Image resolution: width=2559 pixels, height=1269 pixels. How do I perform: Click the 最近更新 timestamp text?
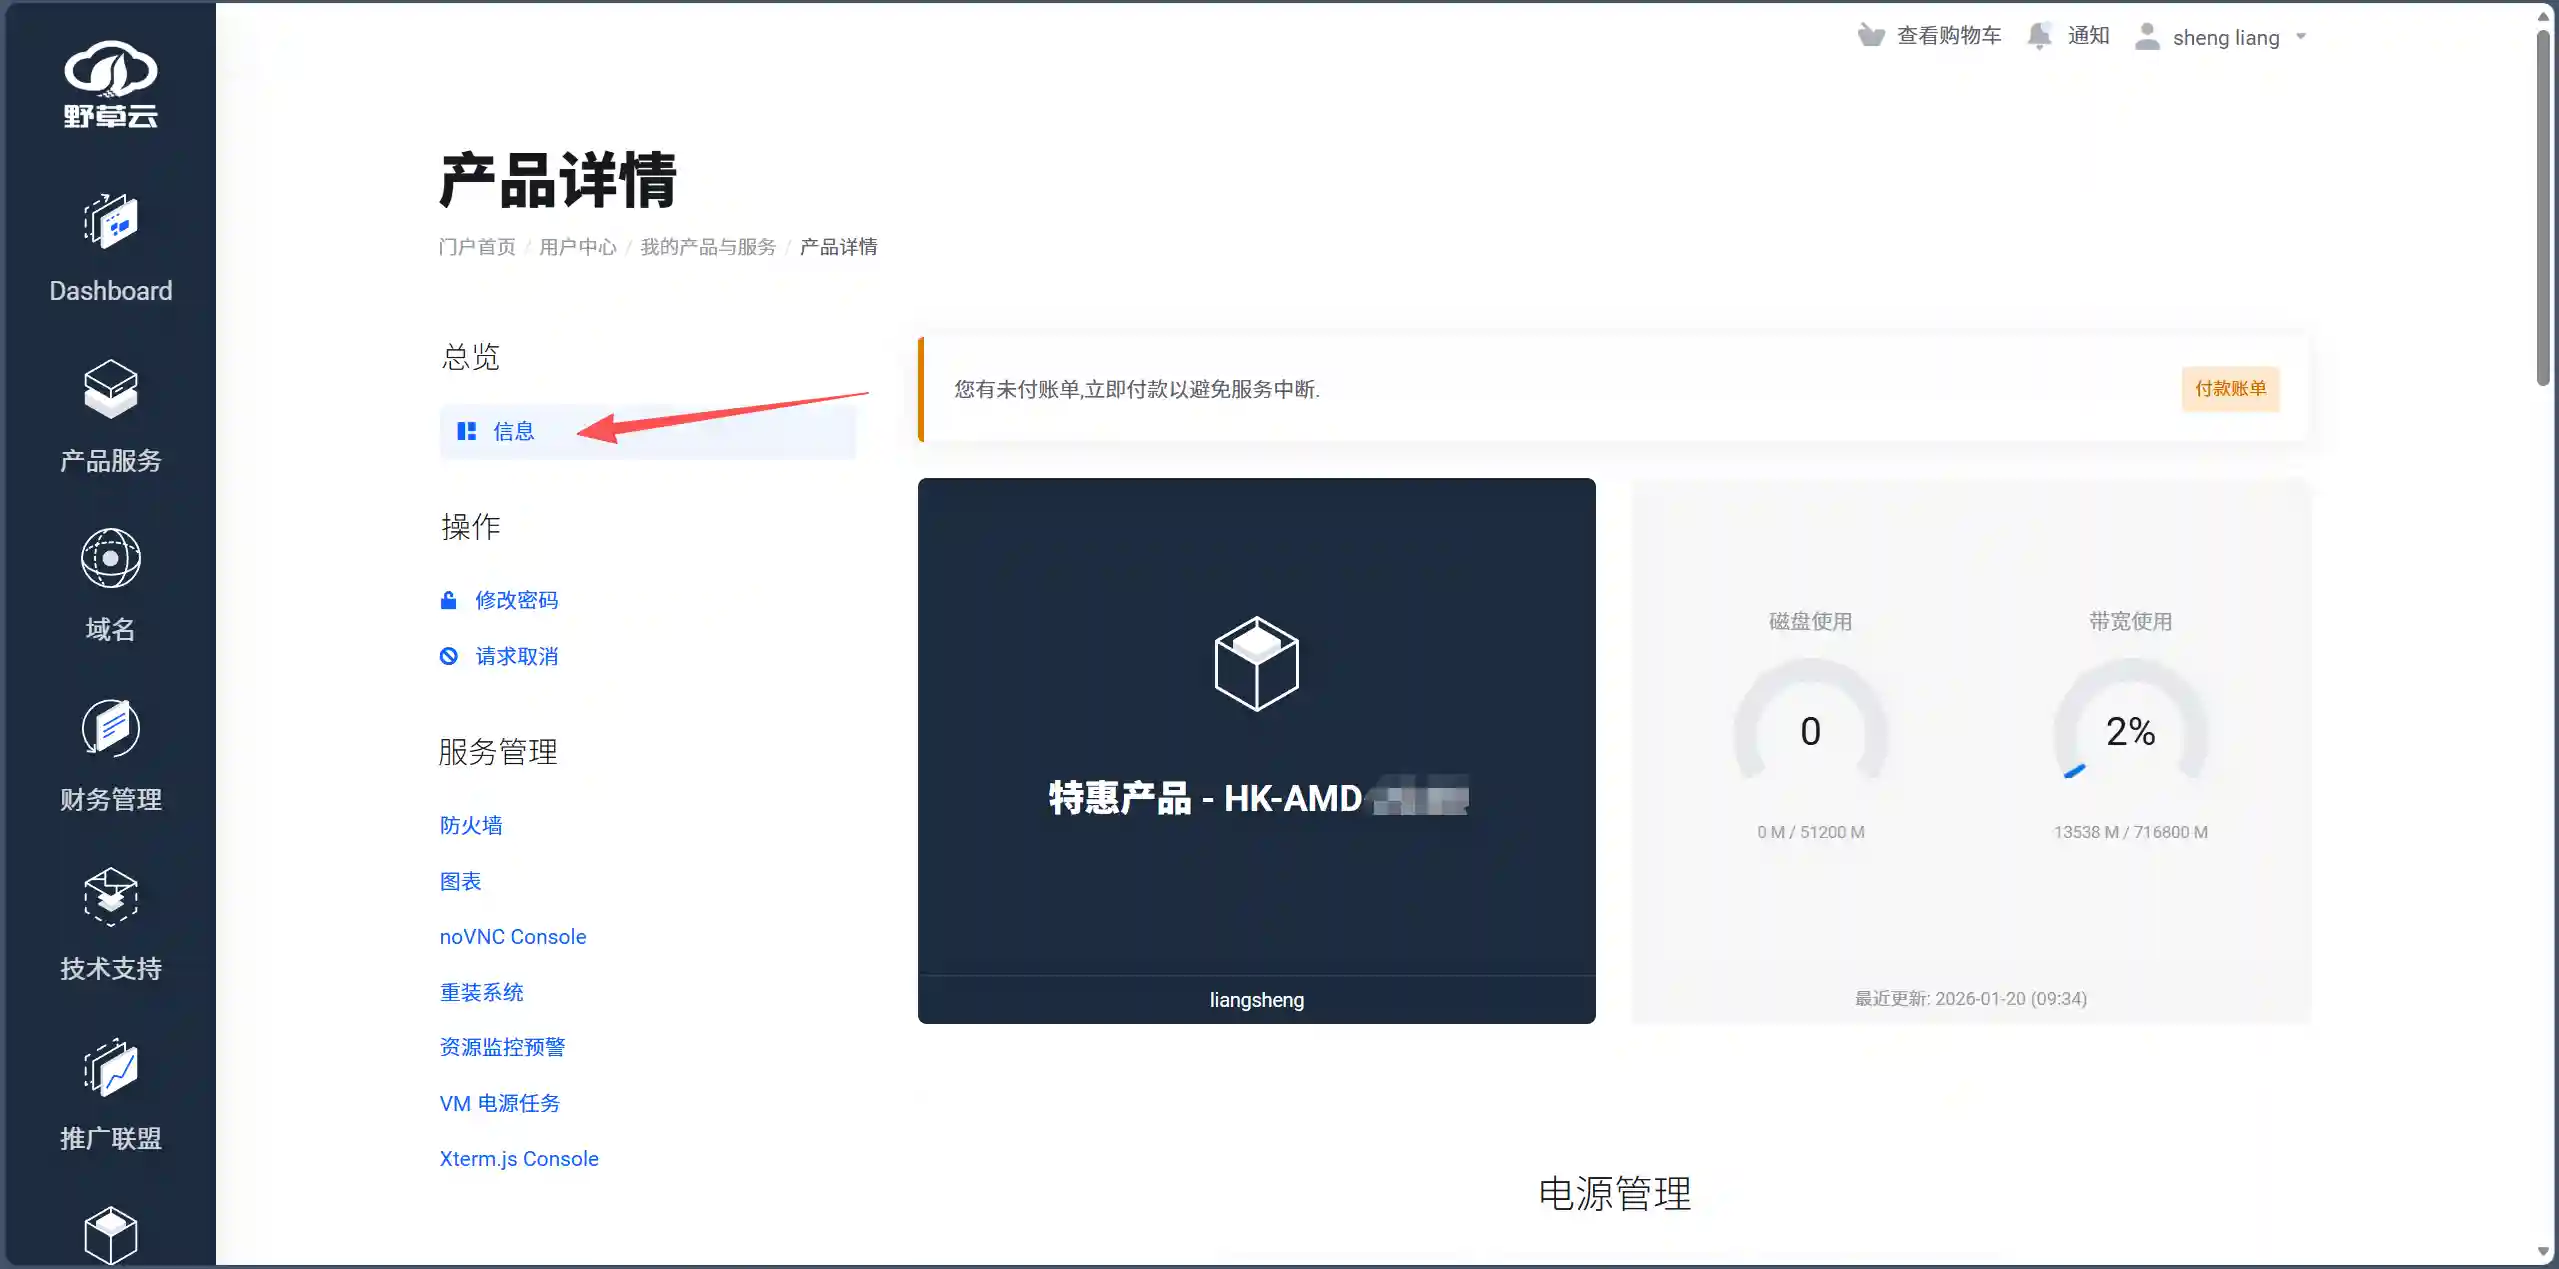[x=1971, y=999]
